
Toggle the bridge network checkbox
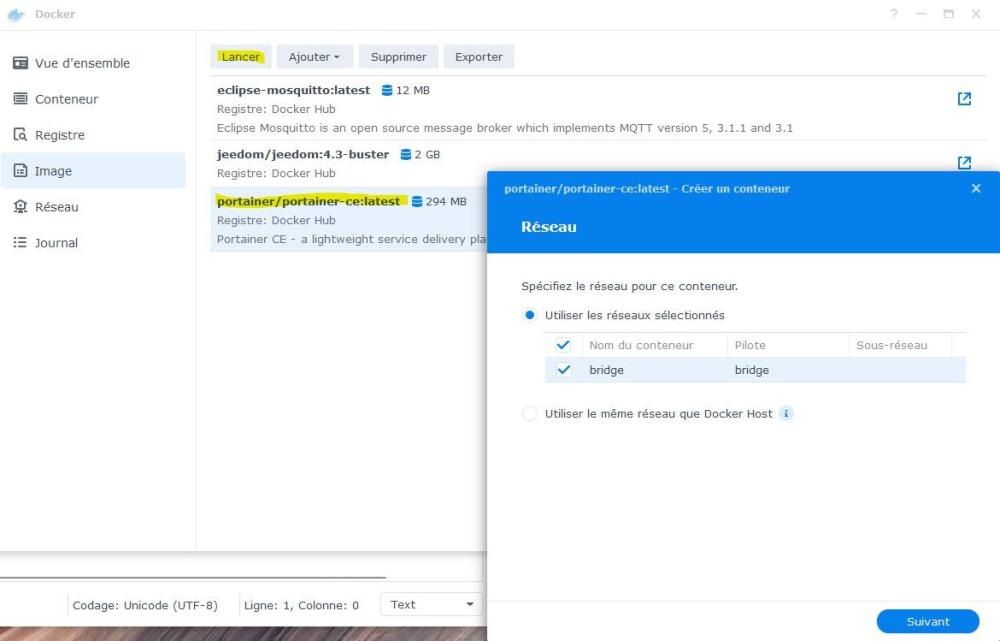pos(563,370)
